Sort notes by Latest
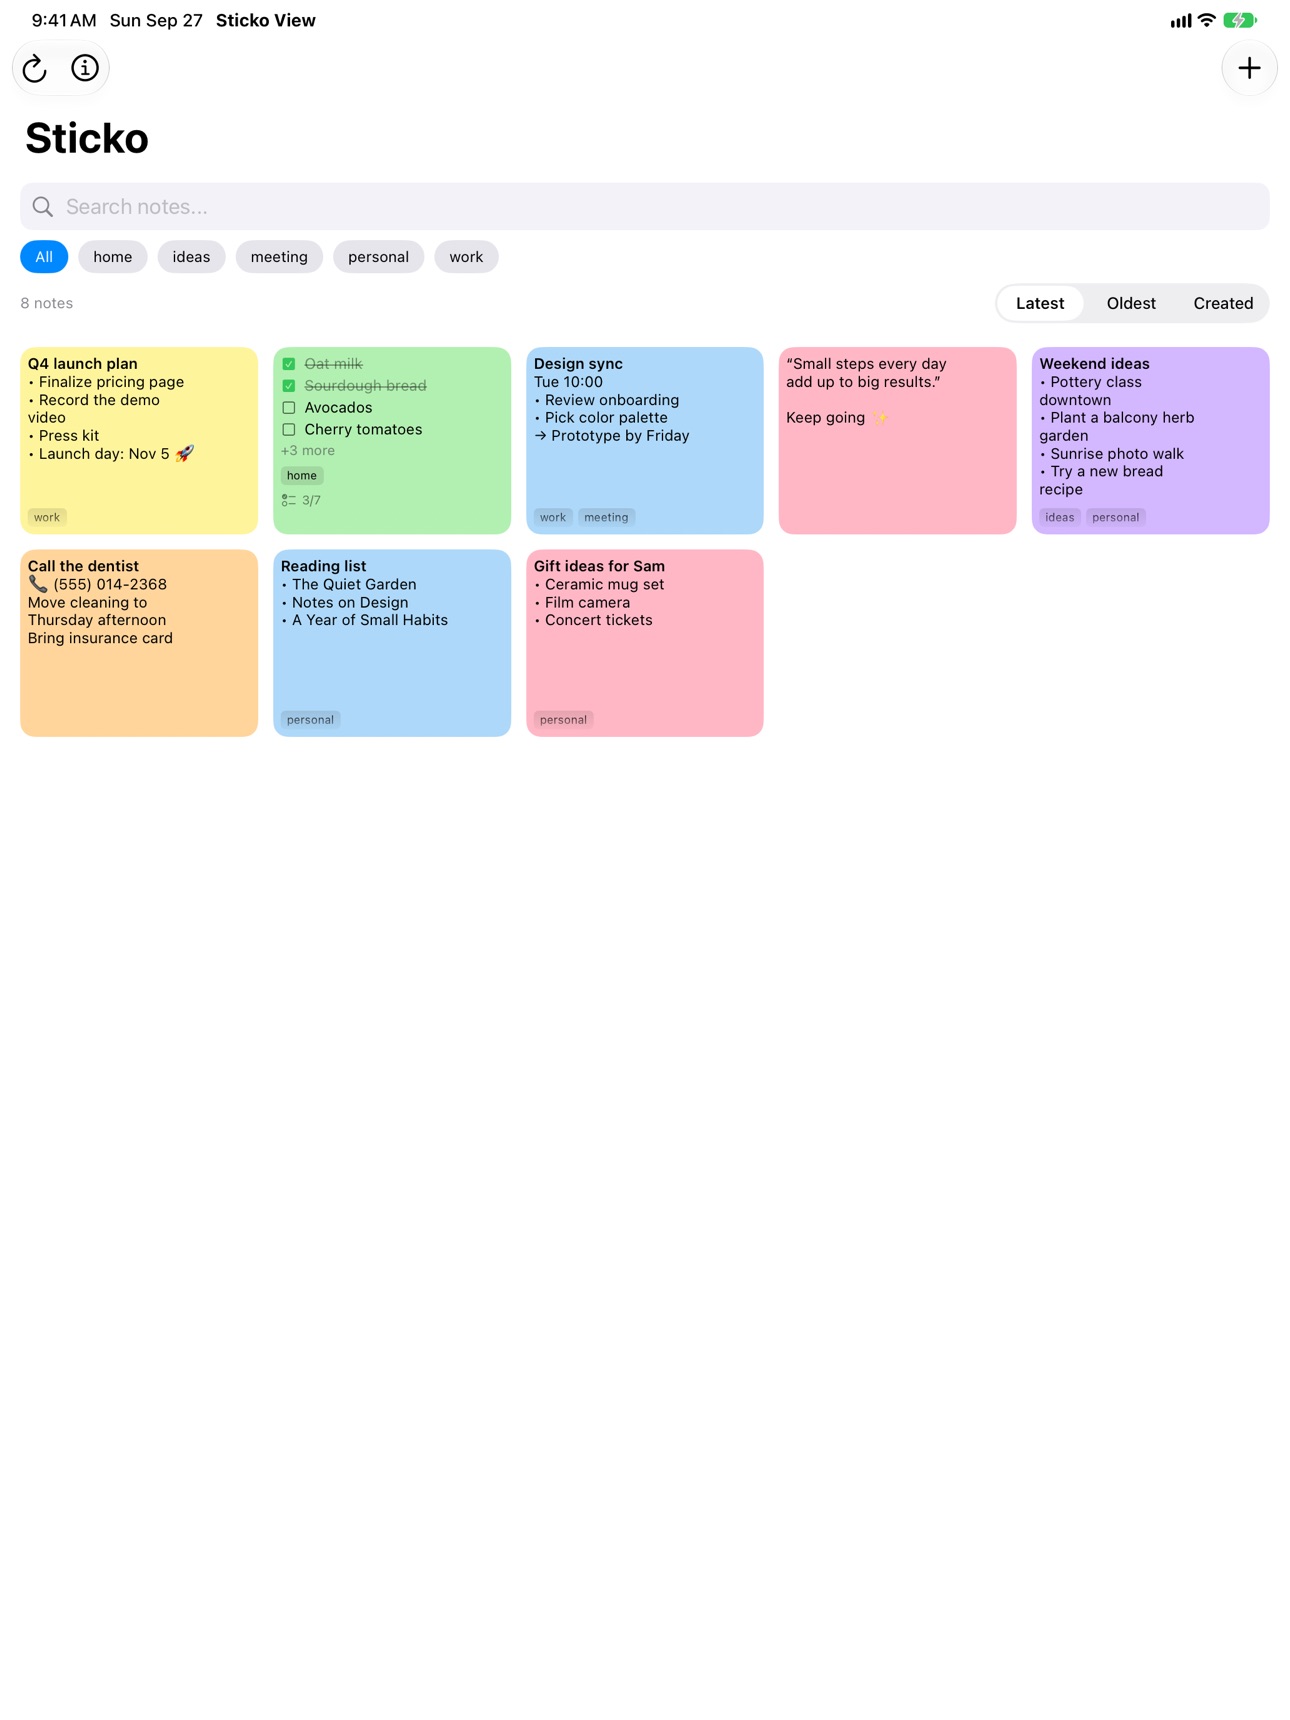The width and height of the screenshot is (1290, 1720). click(x=1040, y=303)
